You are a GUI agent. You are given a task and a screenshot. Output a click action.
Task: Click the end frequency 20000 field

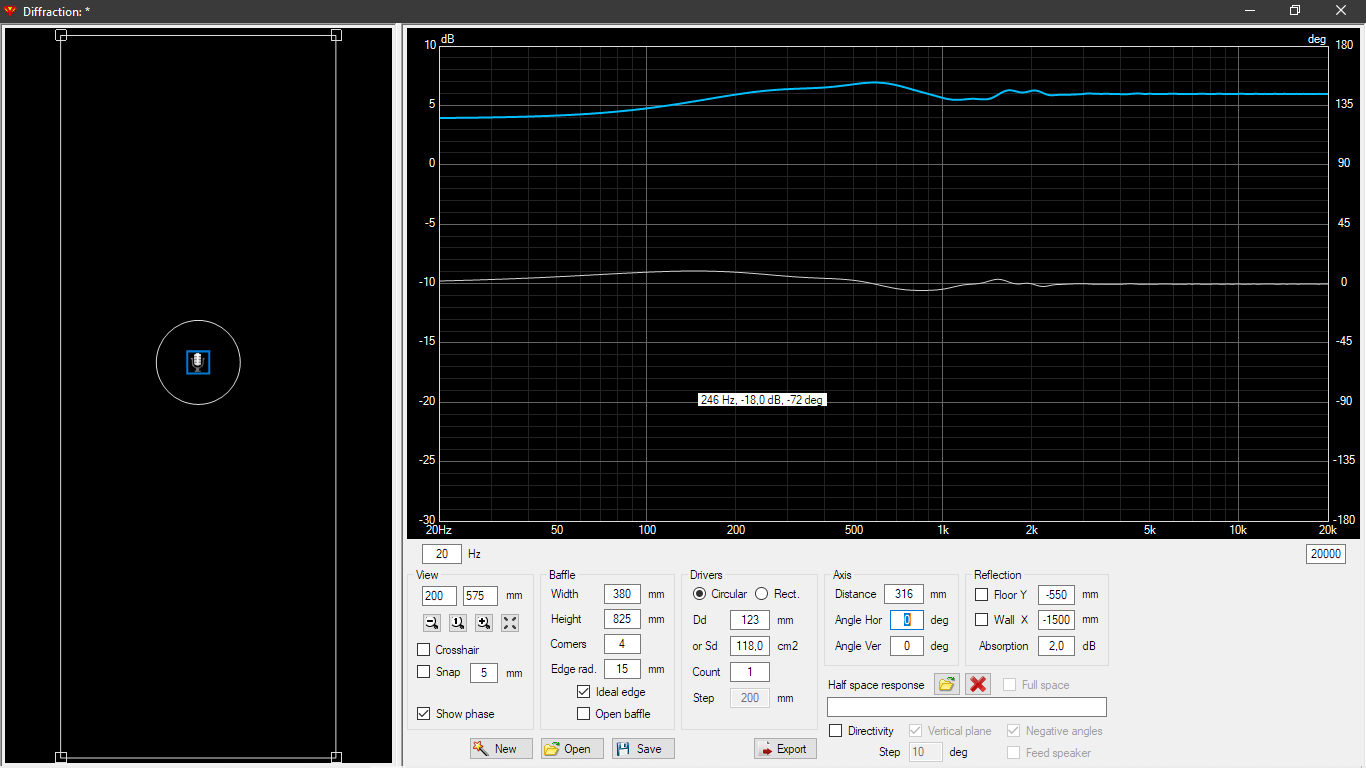1326,554
